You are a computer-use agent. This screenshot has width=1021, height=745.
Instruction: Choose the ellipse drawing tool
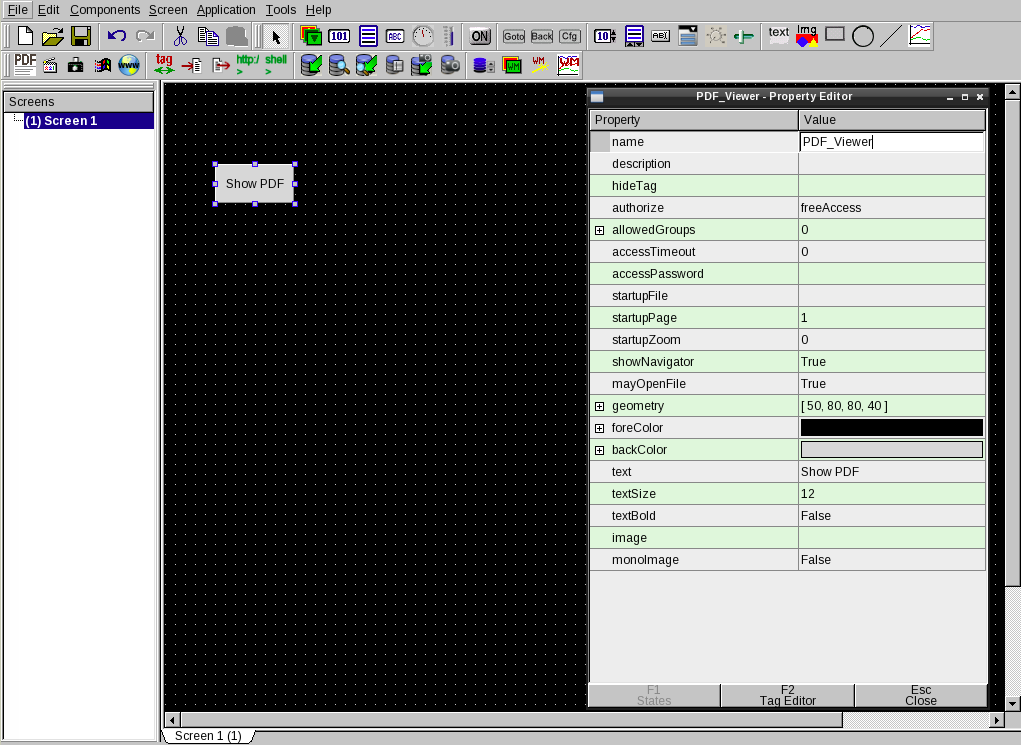tap(862, 37)
